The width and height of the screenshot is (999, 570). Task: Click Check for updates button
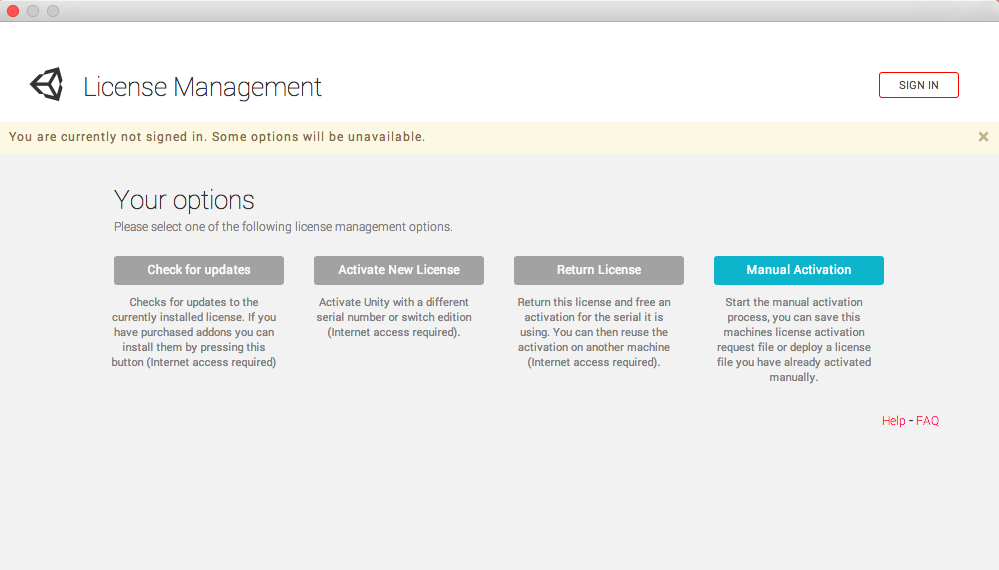point(199,270)
